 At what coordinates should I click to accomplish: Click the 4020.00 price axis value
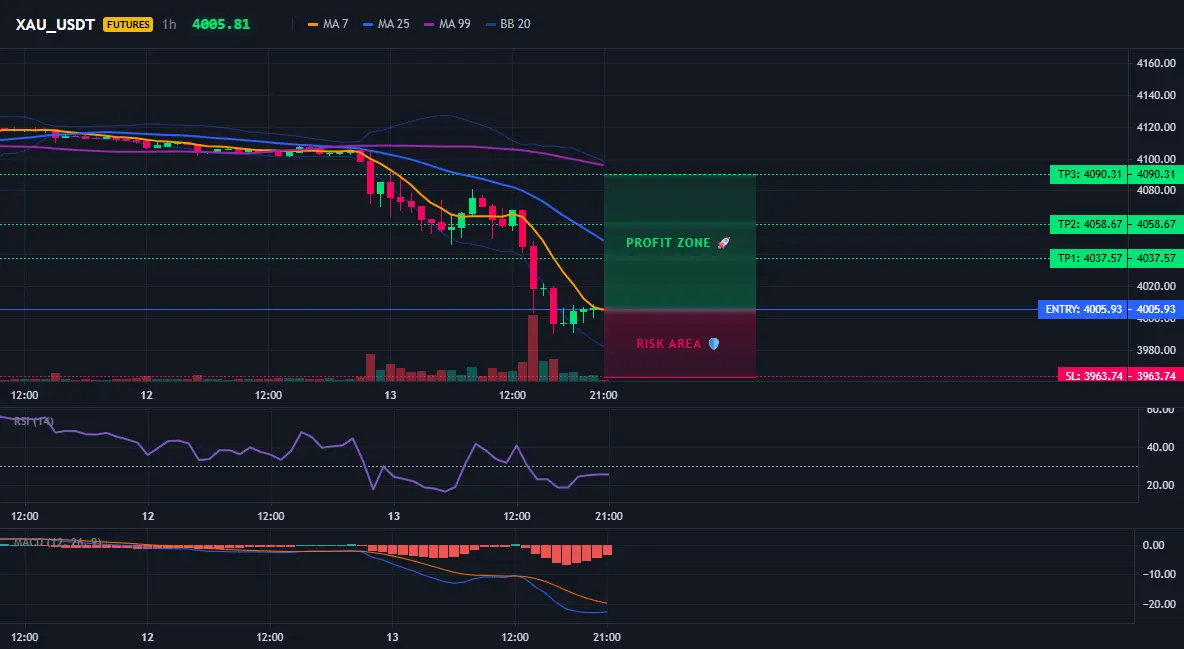(1156, 286)
